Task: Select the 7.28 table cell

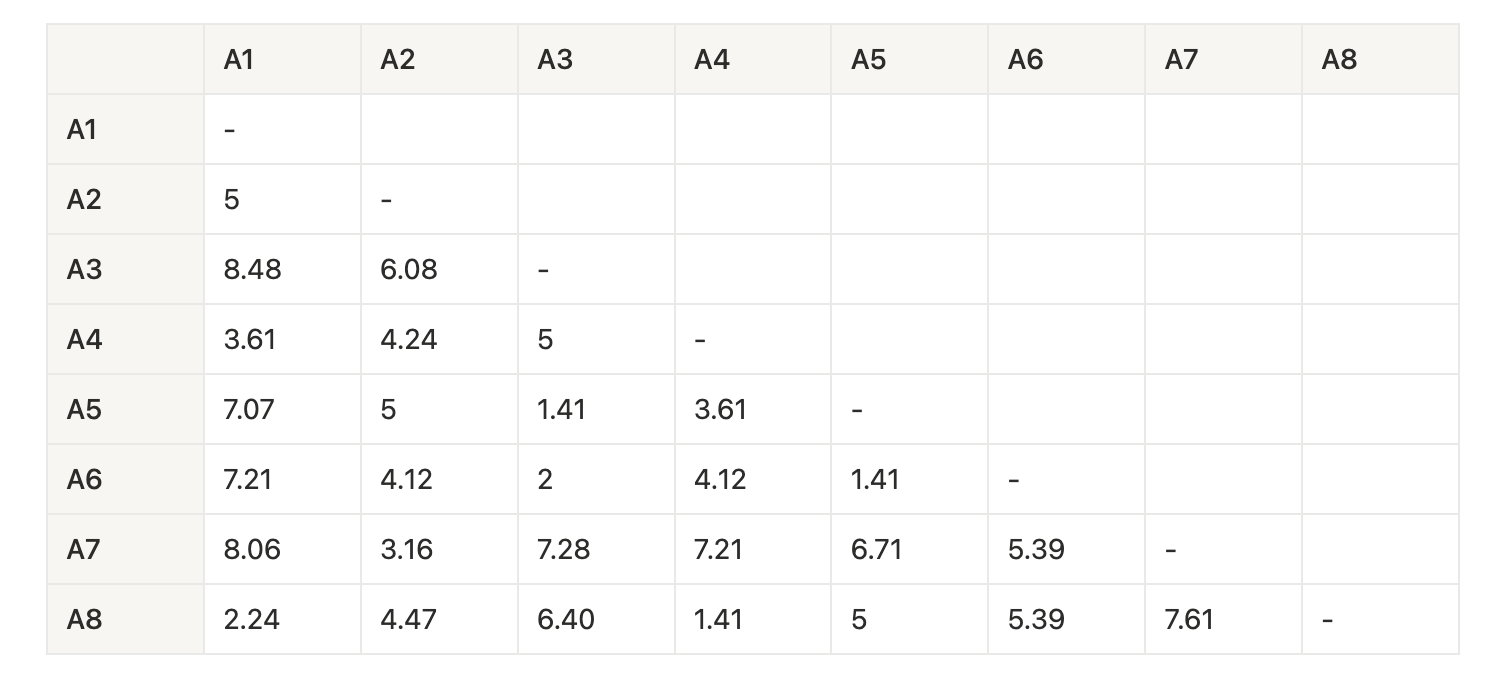Action: point(564,550)
